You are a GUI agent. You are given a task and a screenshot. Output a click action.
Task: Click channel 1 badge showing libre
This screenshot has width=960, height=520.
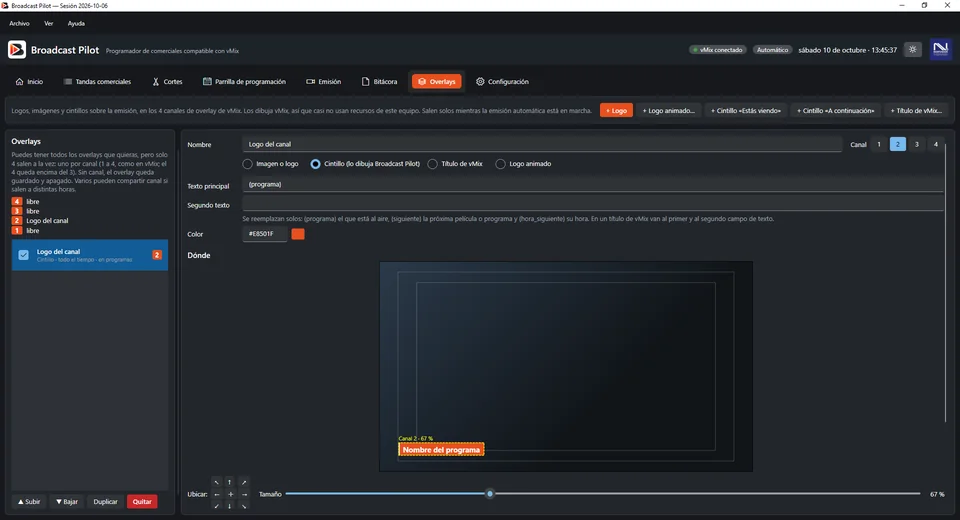tap(17, 230)
